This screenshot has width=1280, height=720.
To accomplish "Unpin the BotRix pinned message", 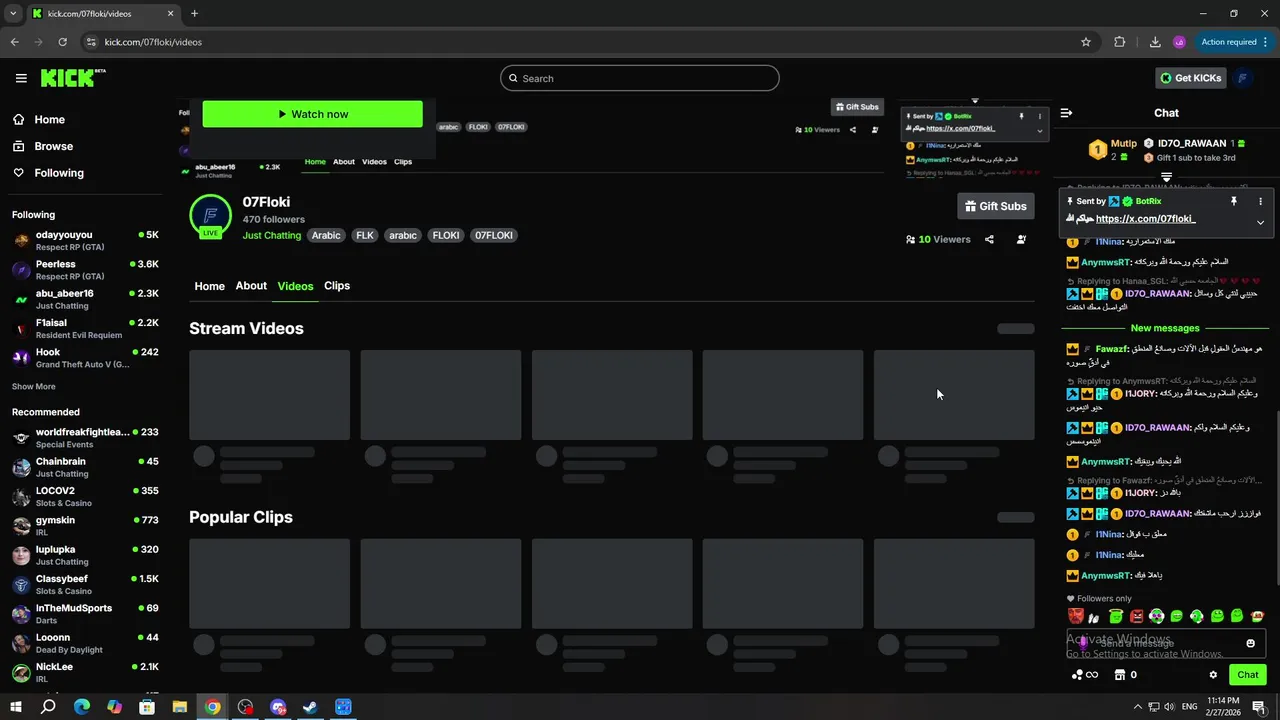I will (1233, 201).
